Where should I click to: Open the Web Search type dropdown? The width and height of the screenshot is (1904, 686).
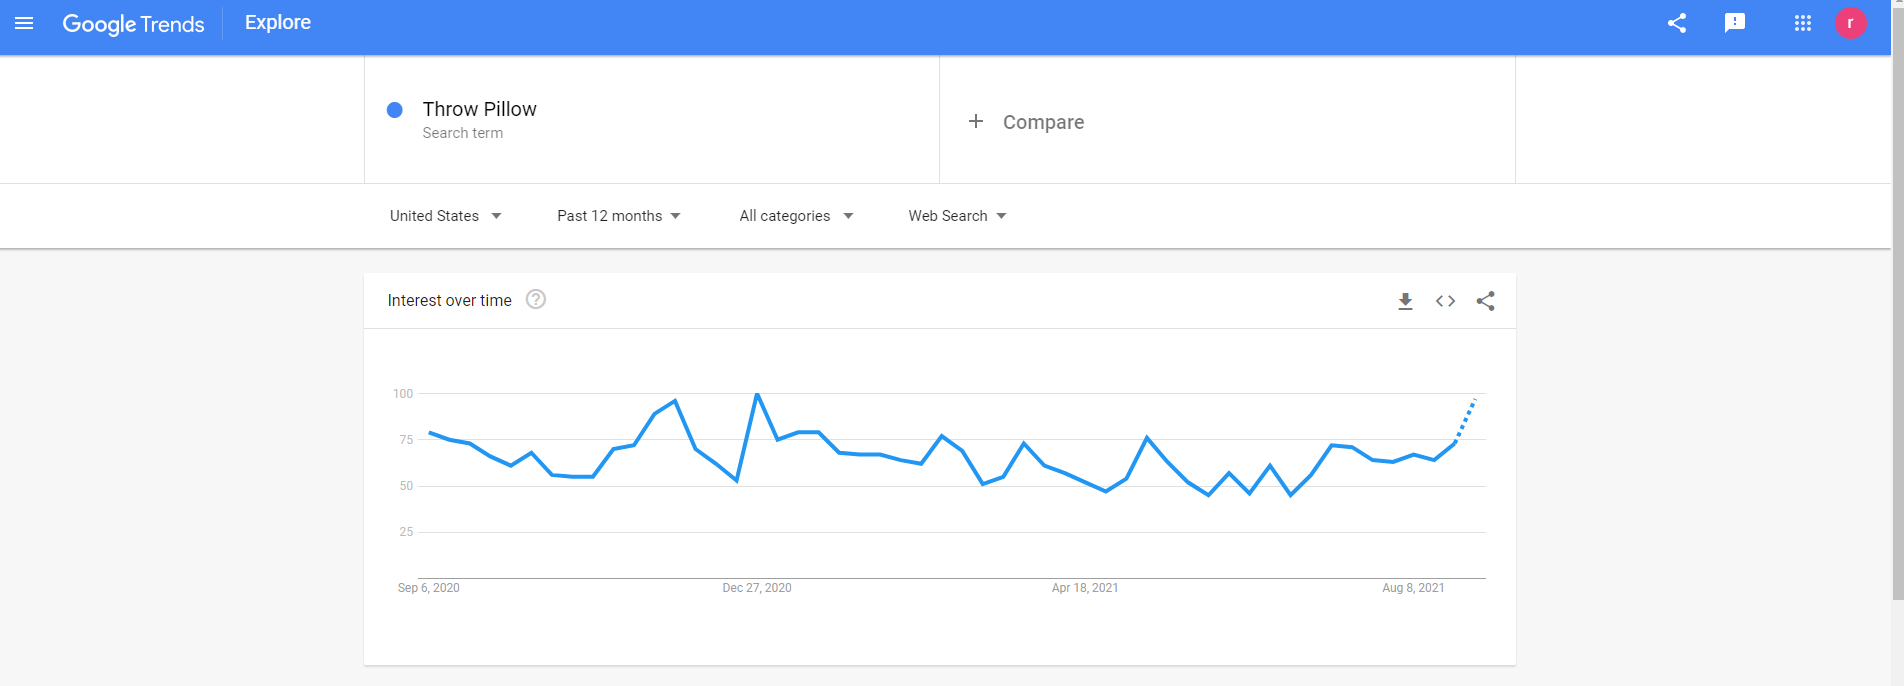click(957, 216)
